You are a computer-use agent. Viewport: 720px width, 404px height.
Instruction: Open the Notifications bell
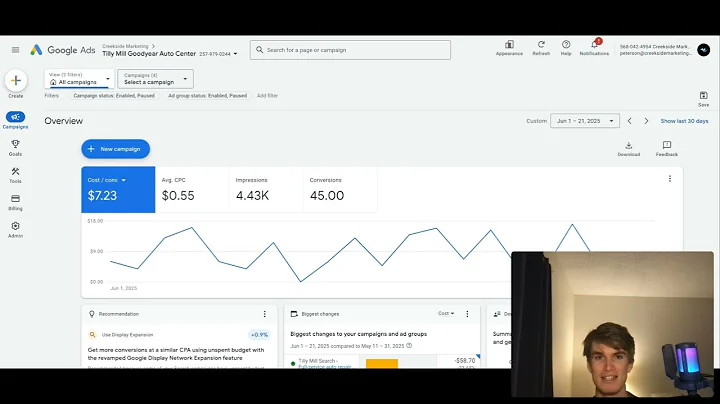coord(594,48)
